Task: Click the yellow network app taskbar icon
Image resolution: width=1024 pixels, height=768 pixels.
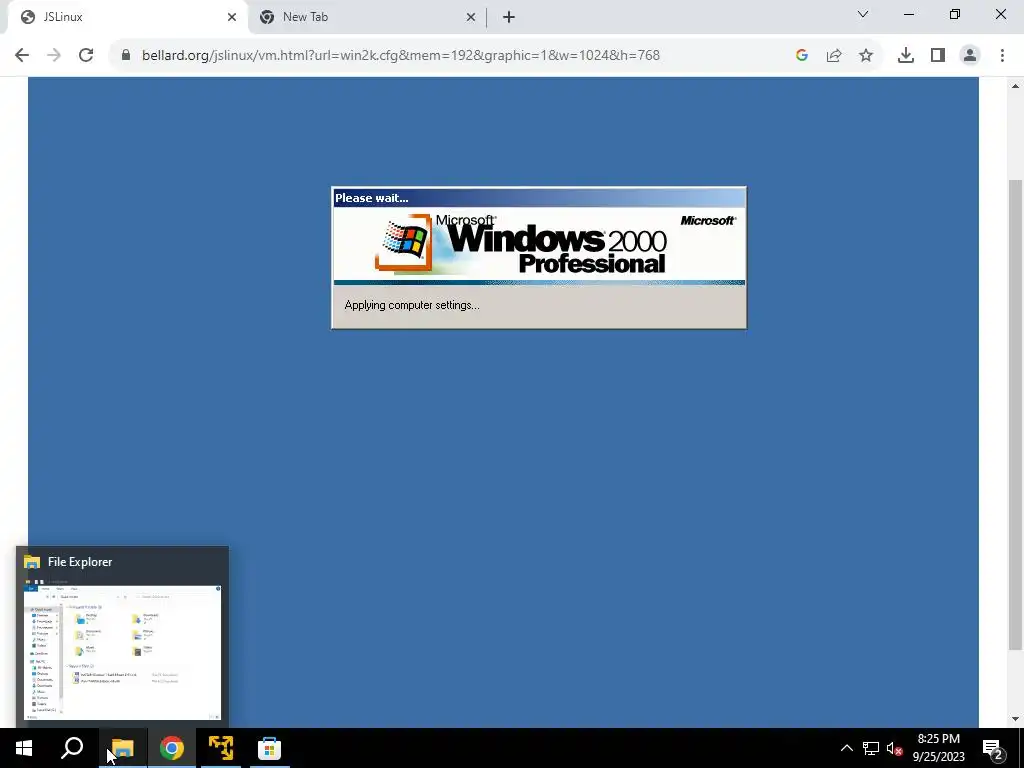Action: coord(221,748)
